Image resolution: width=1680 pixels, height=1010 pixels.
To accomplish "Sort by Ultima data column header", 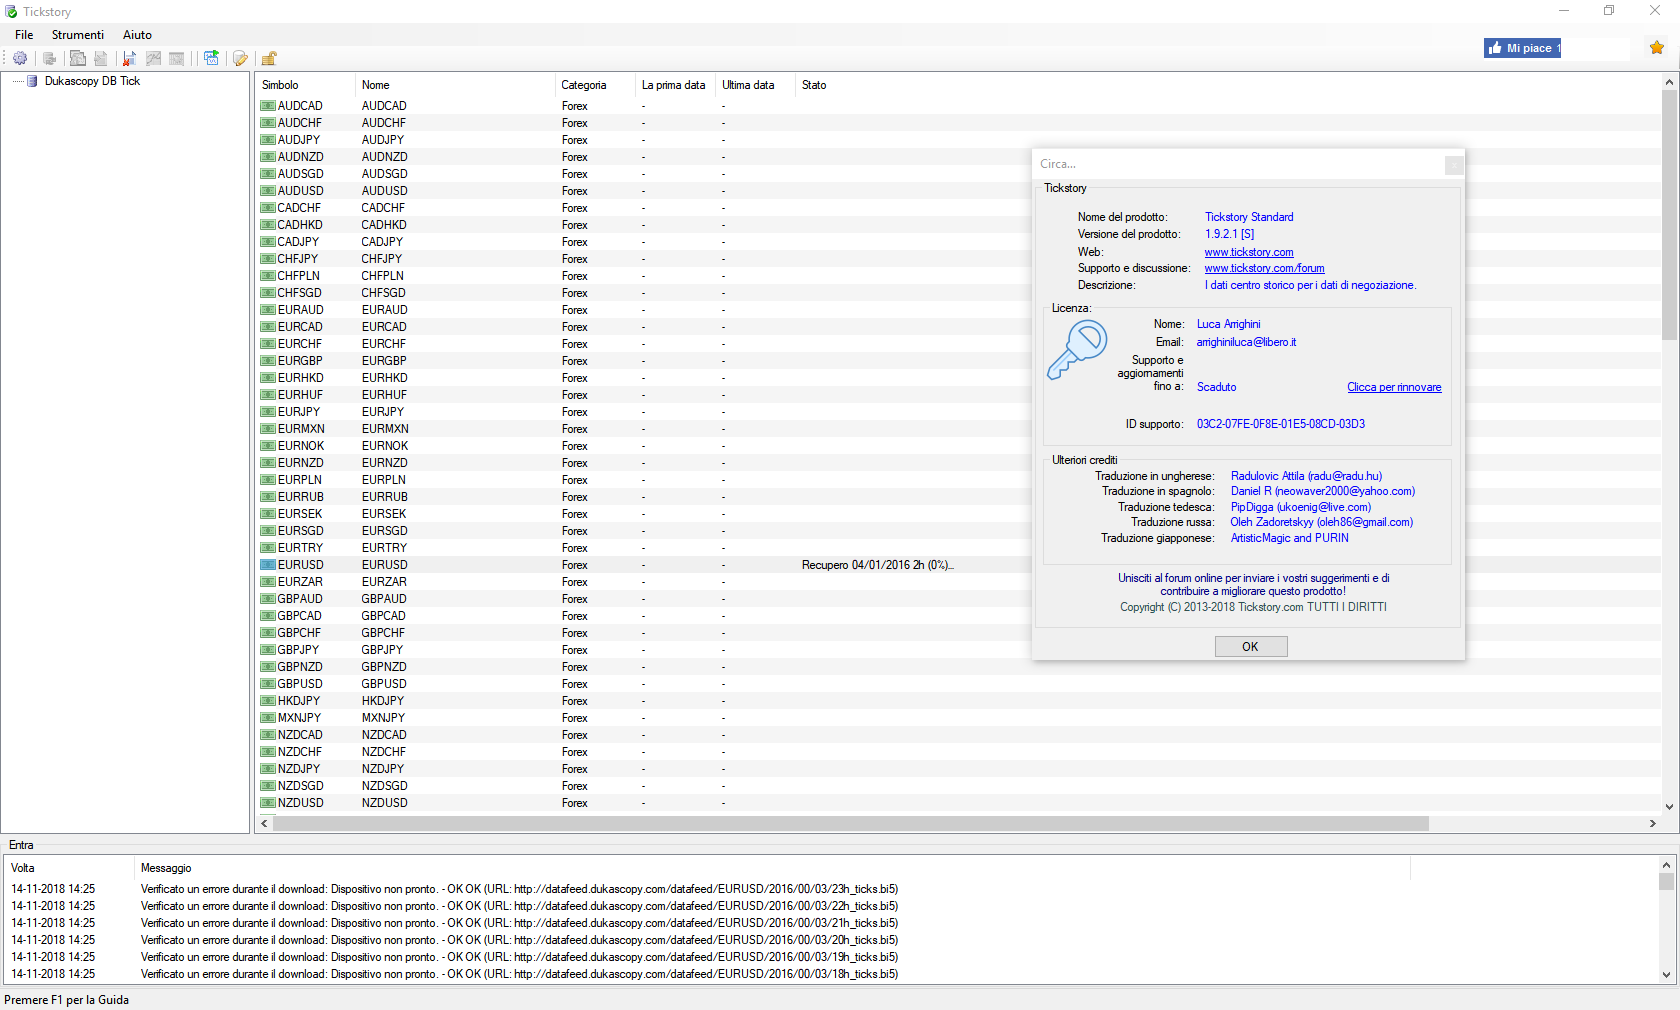I will pos(755,85).
